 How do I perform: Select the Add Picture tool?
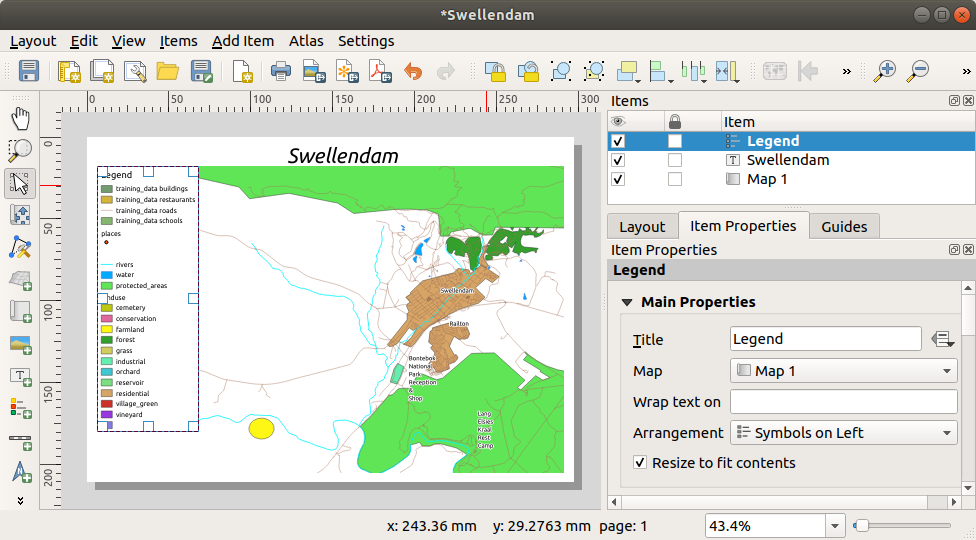click(20, 344)
